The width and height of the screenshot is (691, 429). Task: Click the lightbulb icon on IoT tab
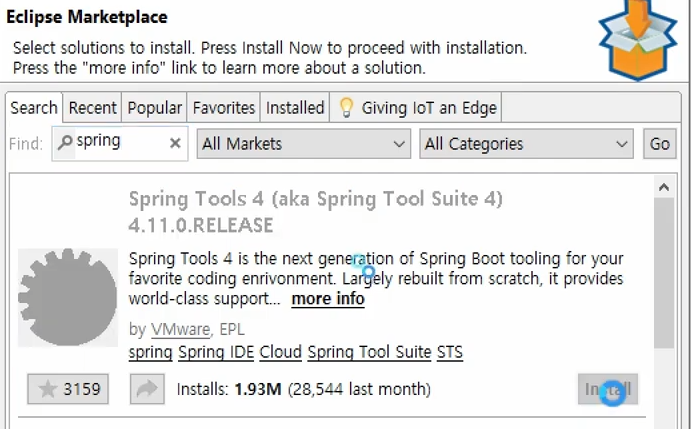[x=346, y=108]
